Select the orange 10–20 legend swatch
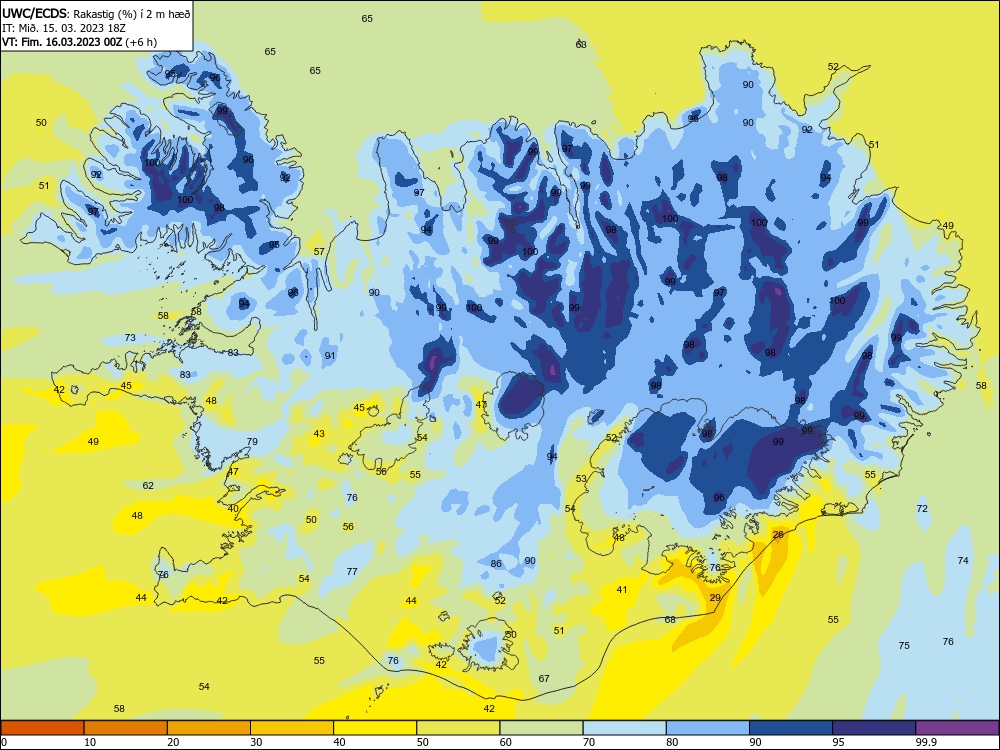1000x750 pixels. pyautogui.click(x=126, y=728)
